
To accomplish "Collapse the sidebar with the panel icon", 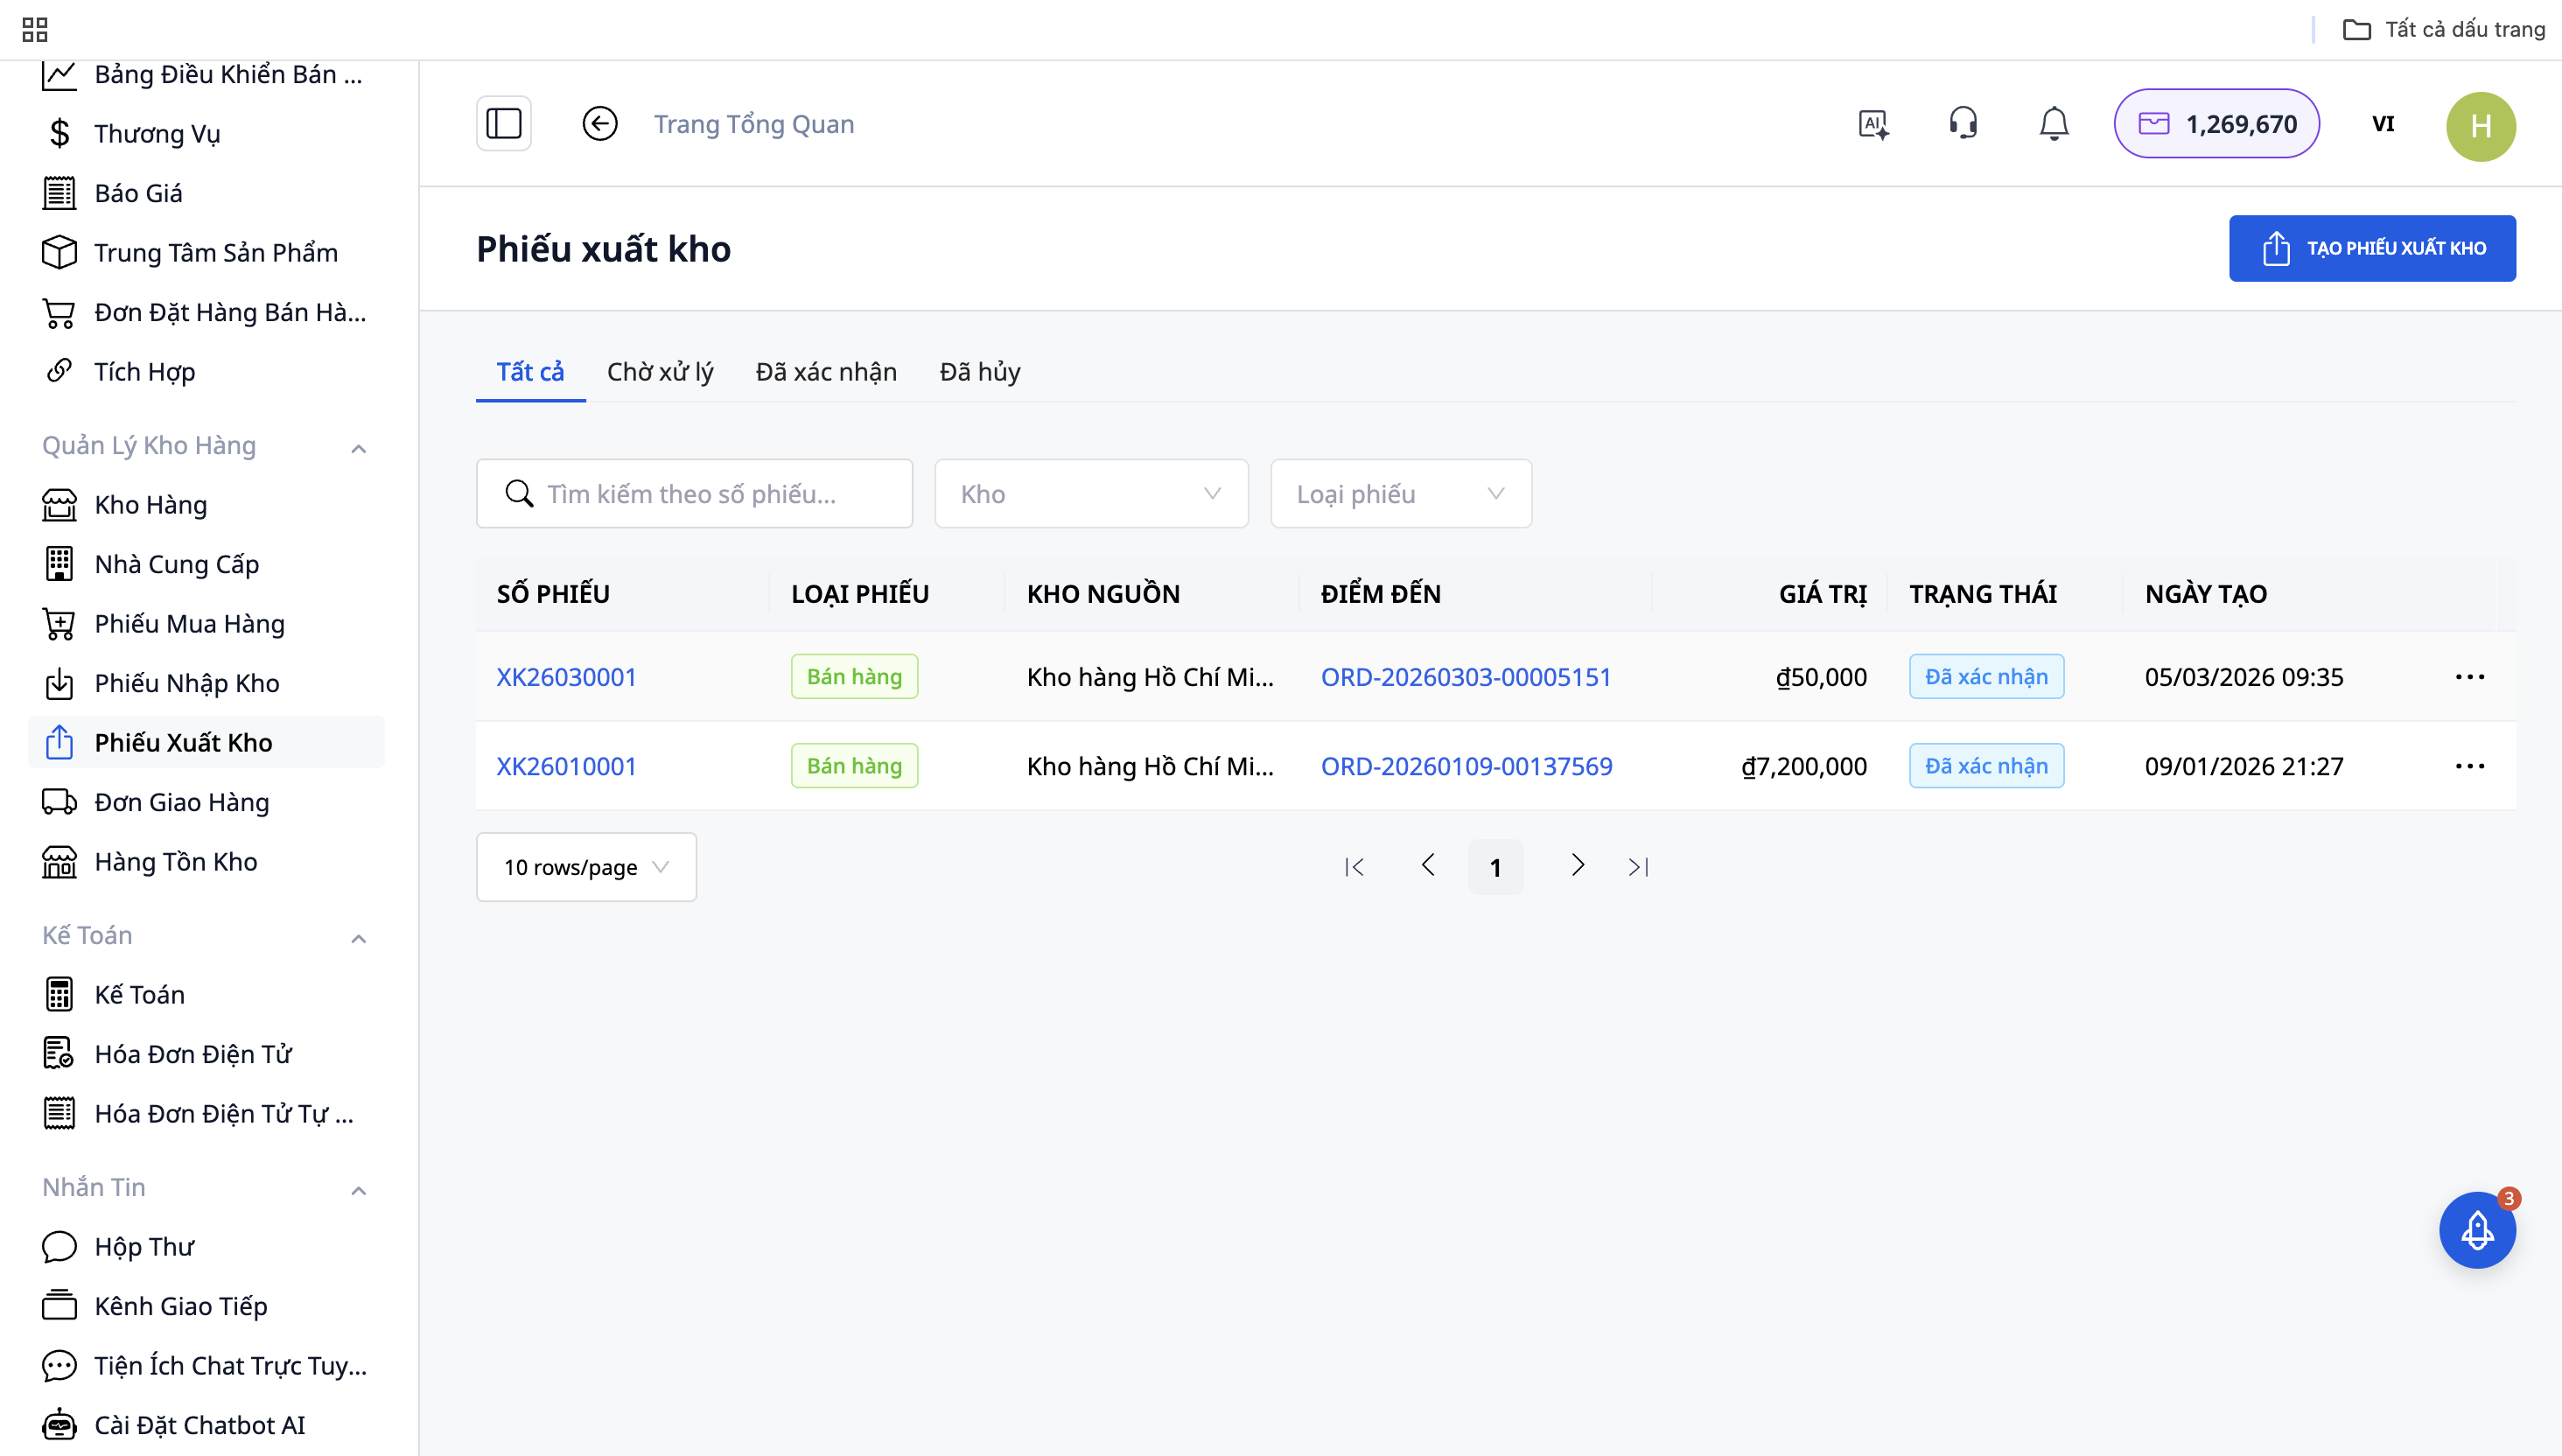I will tap(503, 122).
